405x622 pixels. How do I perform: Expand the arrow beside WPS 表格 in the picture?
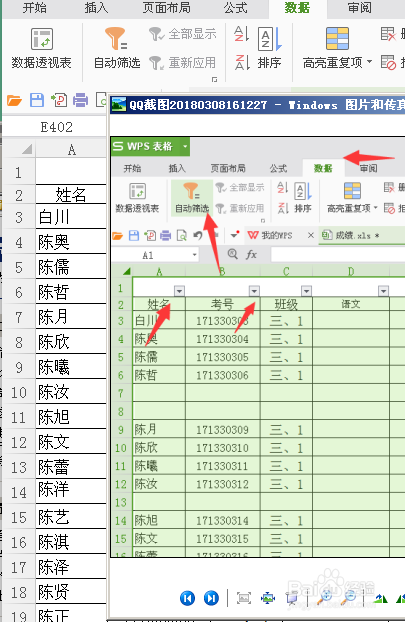tap(185, 146)
